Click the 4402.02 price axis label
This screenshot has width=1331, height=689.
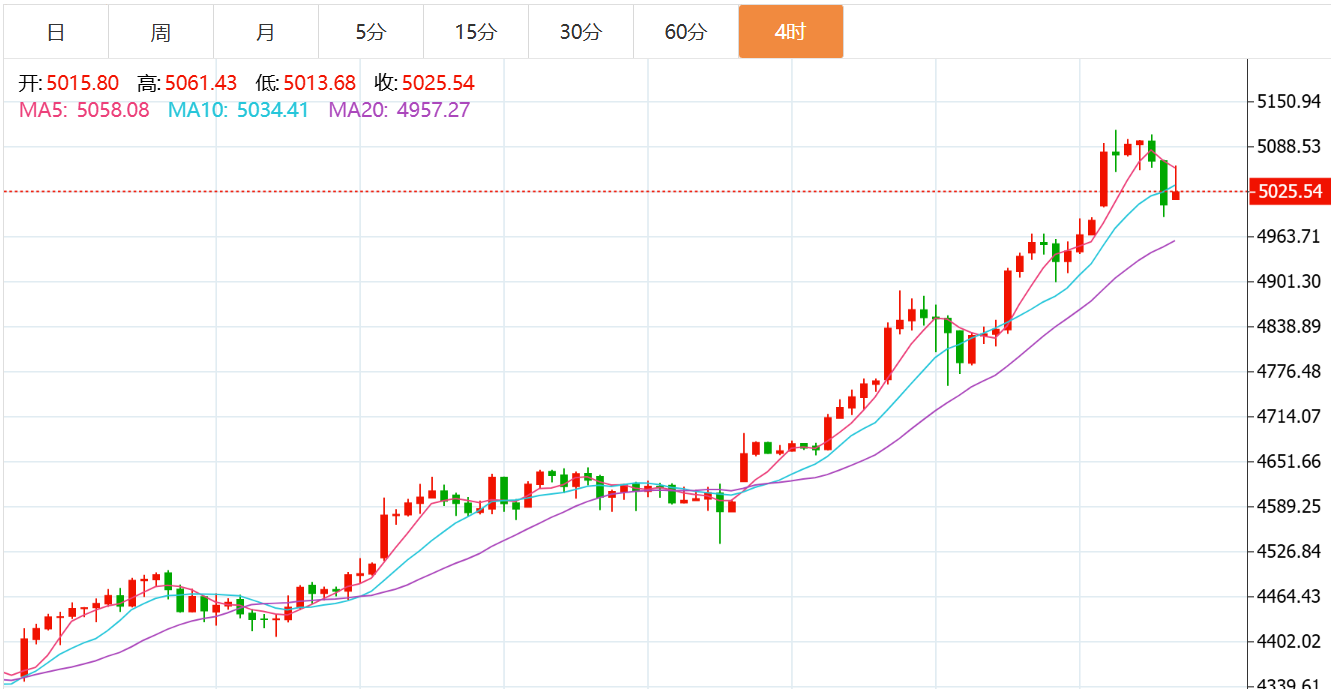pyautogui.click(x=1289, y=641)
